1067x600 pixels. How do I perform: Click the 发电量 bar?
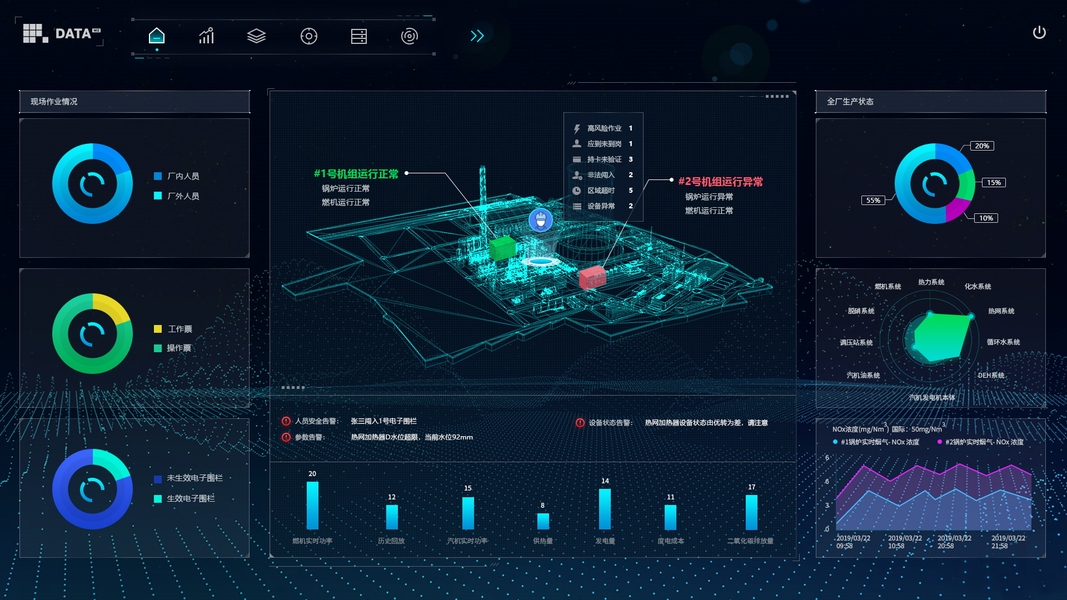point(605,509)
